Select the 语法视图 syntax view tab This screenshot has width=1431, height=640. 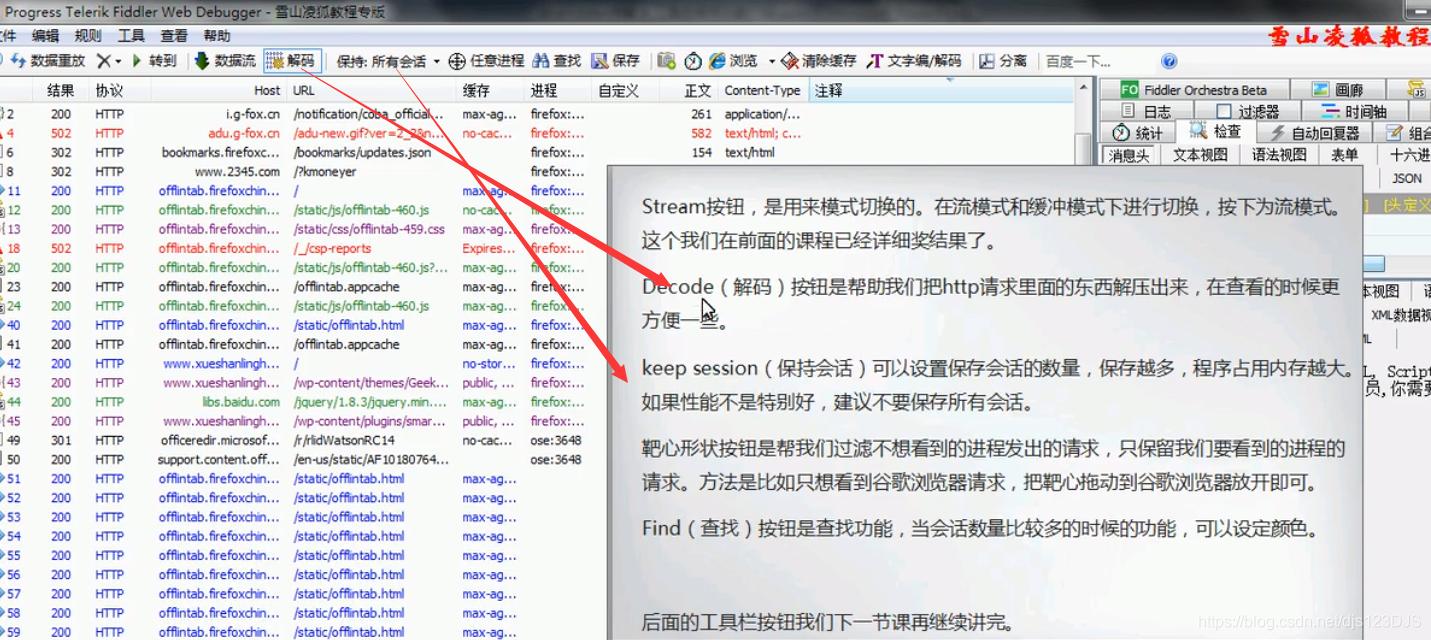[1279, 154]
